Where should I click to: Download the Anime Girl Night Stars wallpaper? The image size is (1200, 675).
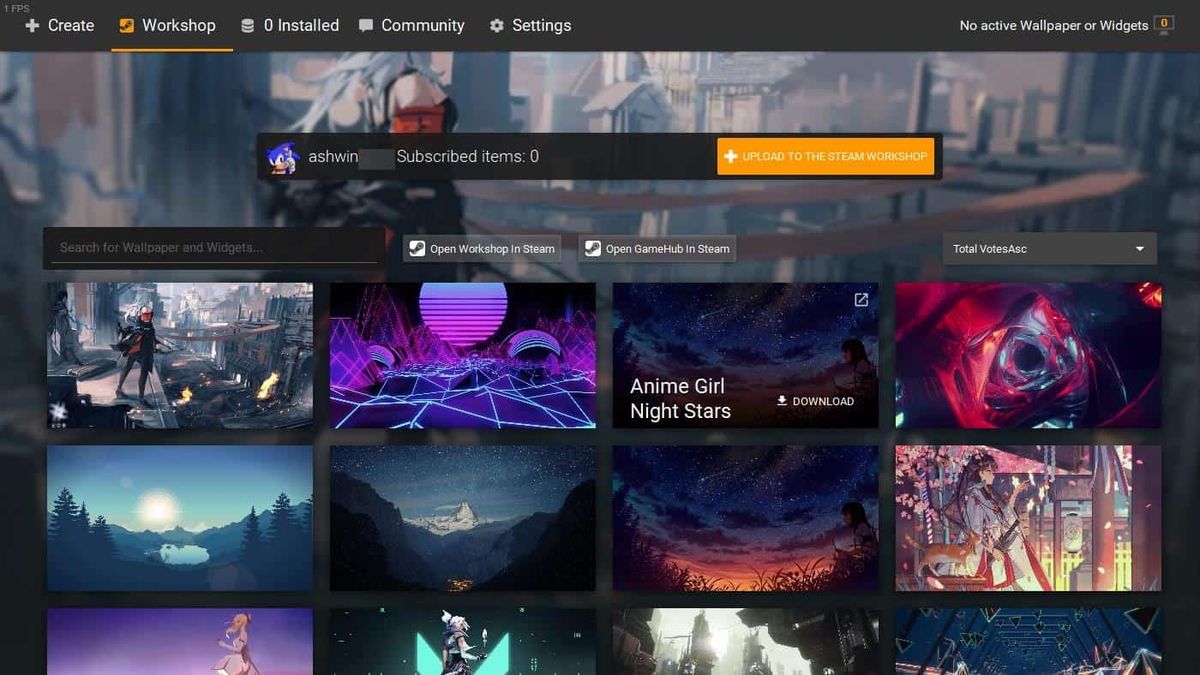815,401
